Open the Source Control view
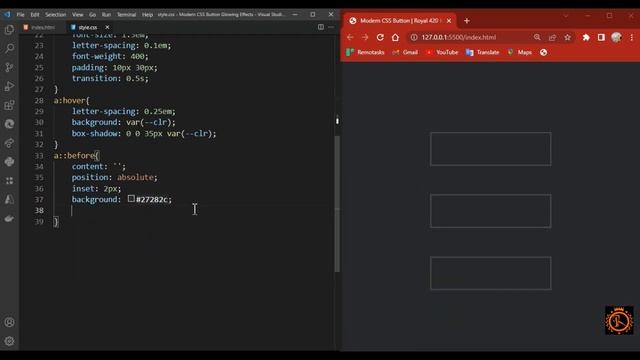Viewport: 640px width, 360px height. [x=9, y=67]
